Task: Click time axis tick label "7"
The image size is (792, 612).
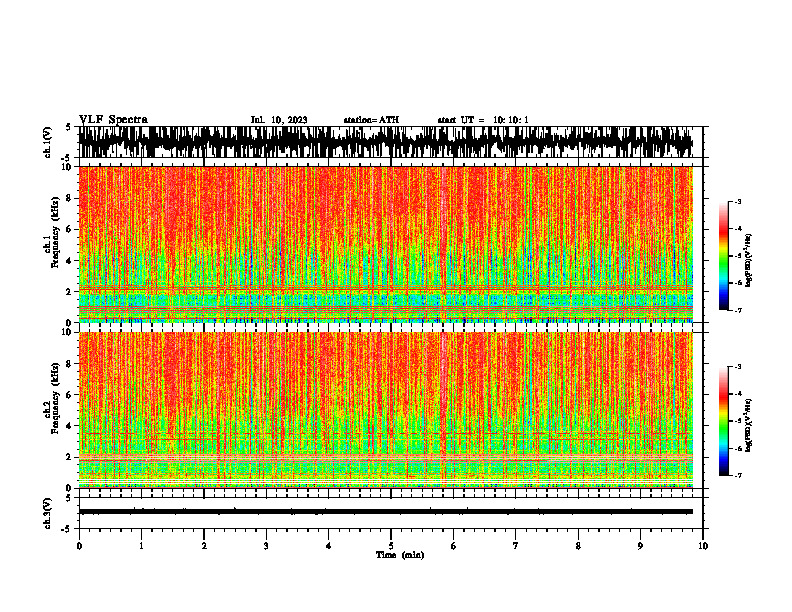Action: click(x=516, y=546)
